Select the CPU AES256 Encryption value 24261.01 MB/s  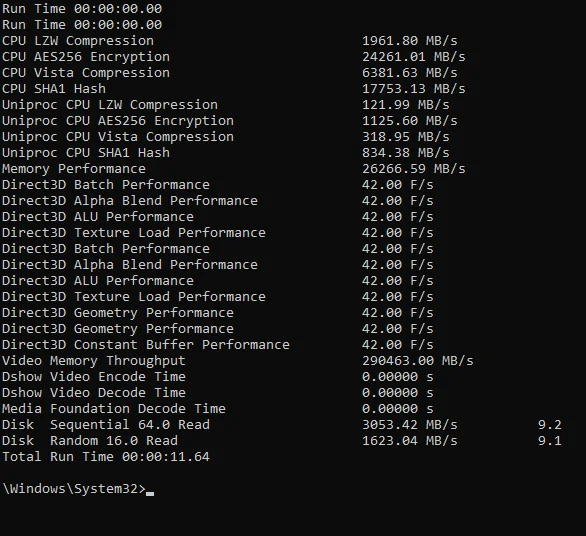tap(414, 56)
